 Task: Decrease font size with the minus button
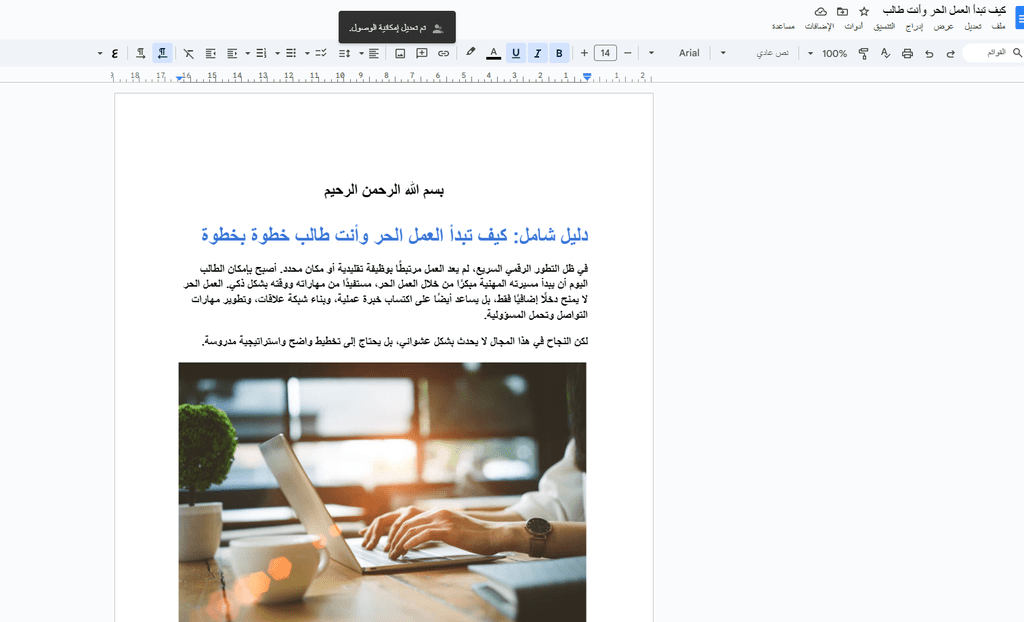(x=628, y=53)
